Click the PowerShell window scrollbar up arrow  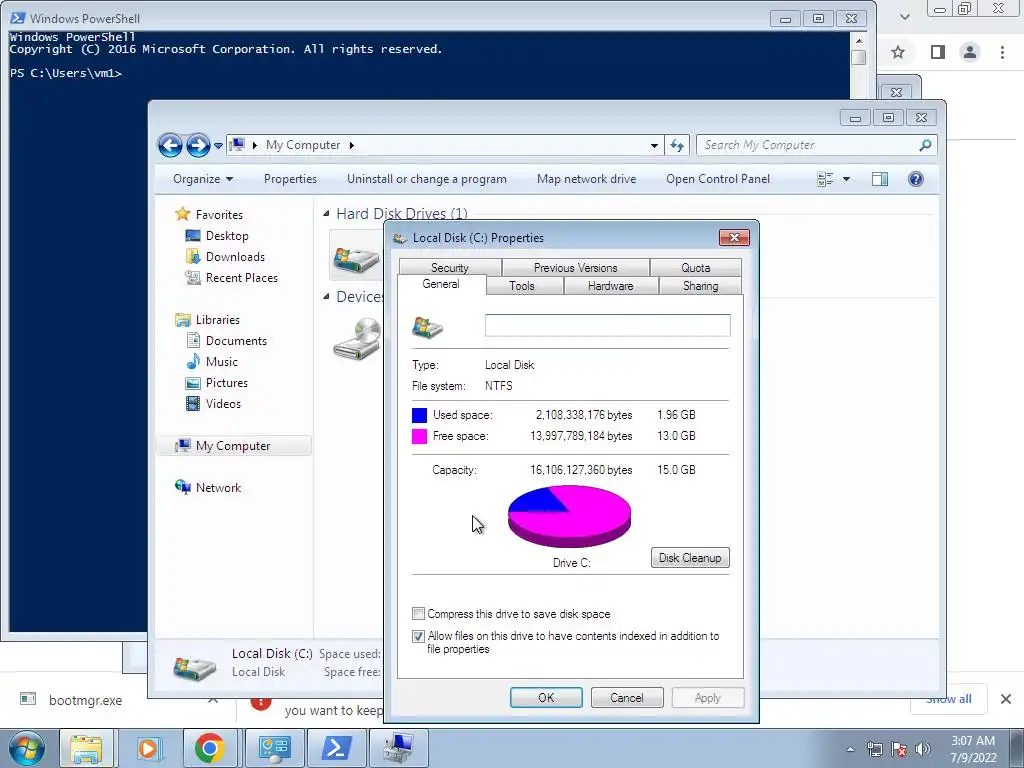[859, 40]
